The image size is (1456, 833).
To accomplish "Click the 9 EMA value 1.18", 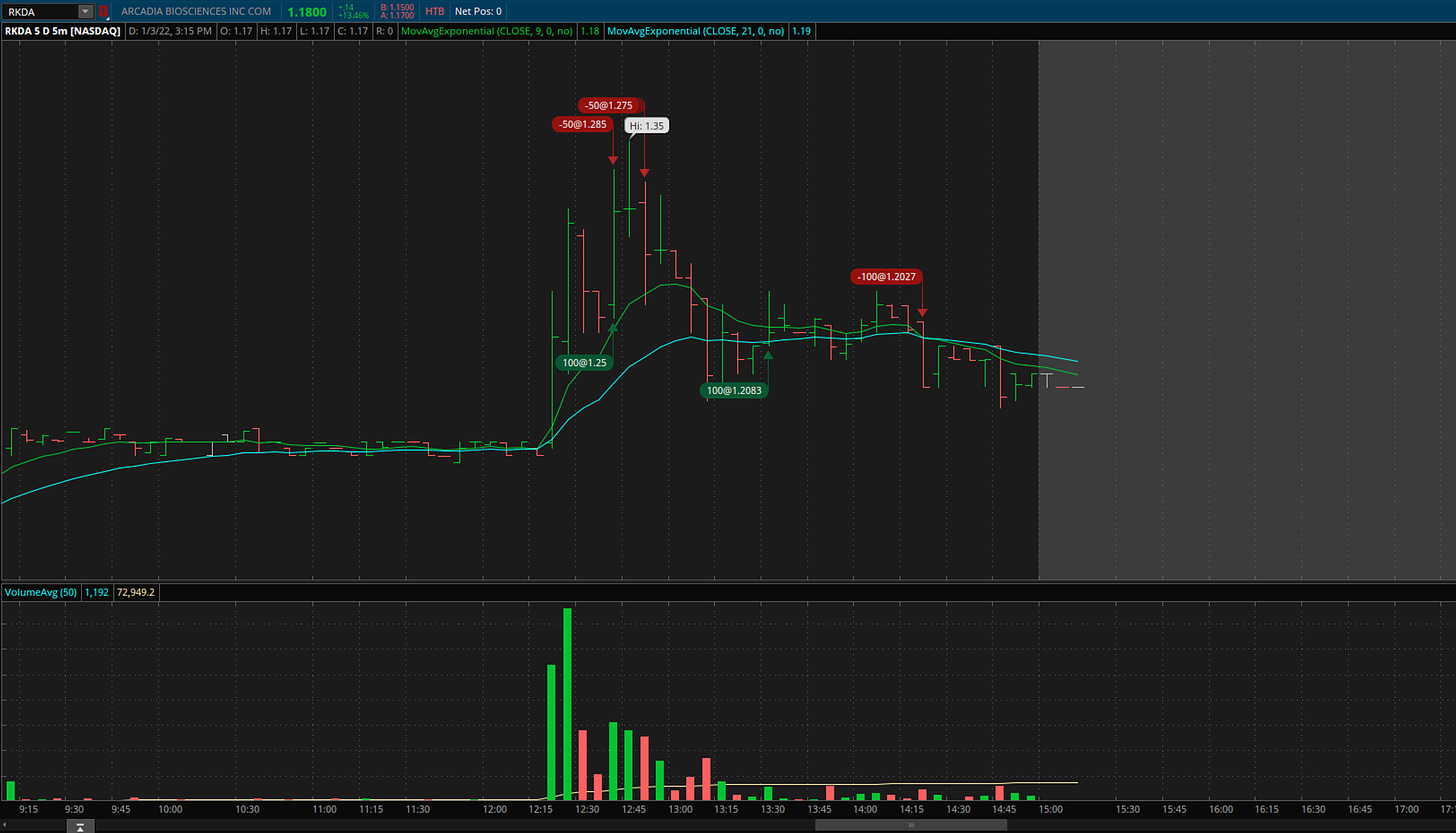I will (x=590, y=31).
